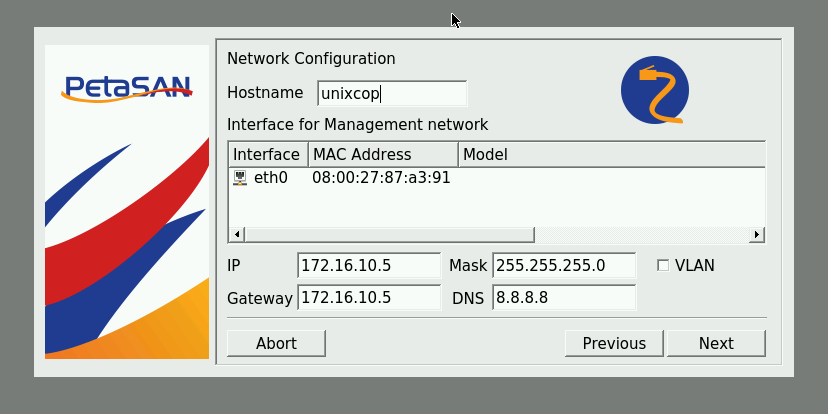Screen dimensions: 828x414
Task: Sort by the Interface column header
Action: click(x=268, y=155)
